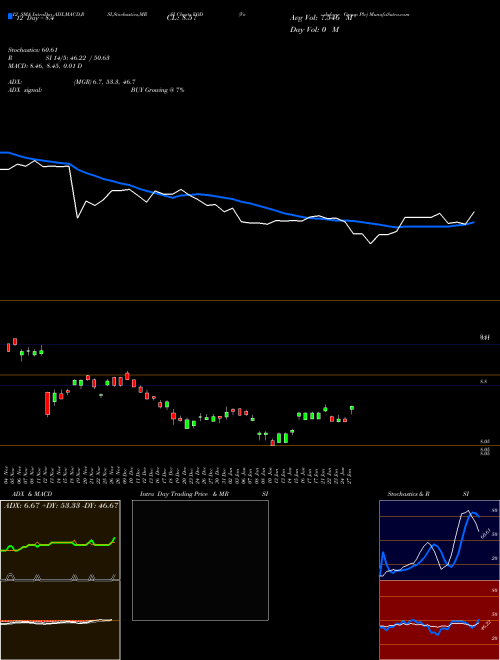The image size is (500, 660).
Task: Click the CL closing price text
Action: pos(182,18)
